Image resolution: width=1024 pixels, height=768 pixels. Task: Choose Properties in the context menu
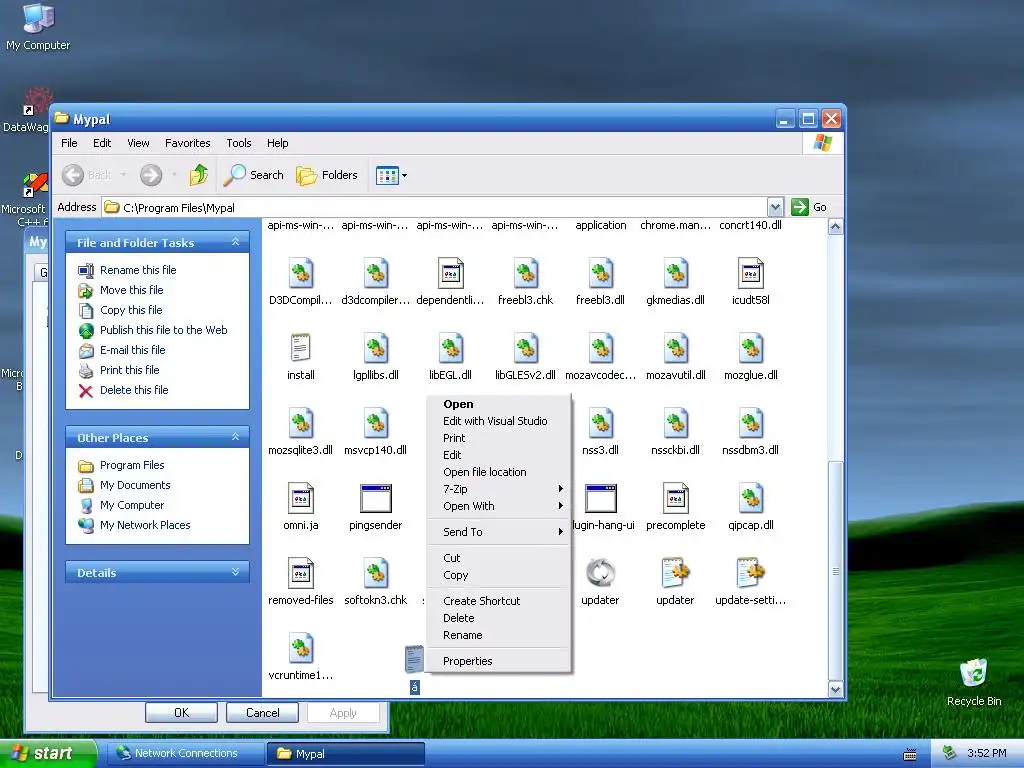click(499, 661)
